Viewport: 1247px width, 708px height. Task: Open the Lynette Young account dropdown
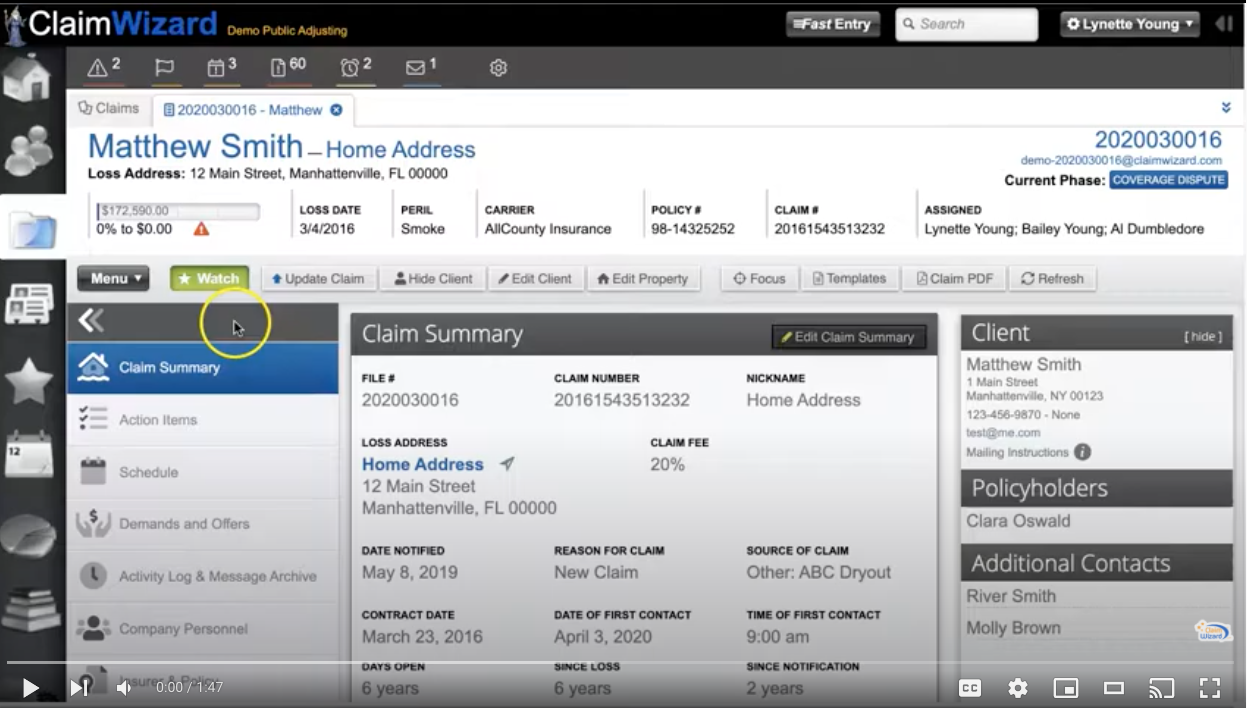1129,23
